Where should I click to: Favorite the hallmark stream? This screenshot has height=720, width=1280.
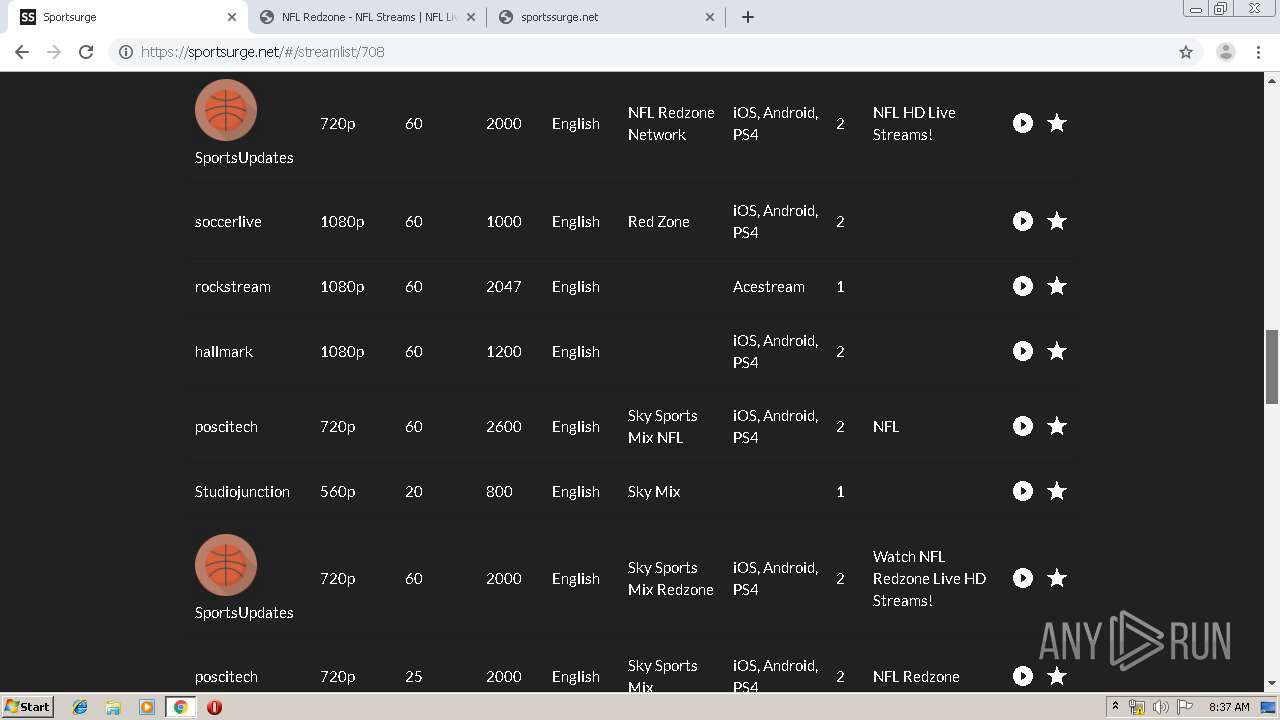click(1057, 351)
